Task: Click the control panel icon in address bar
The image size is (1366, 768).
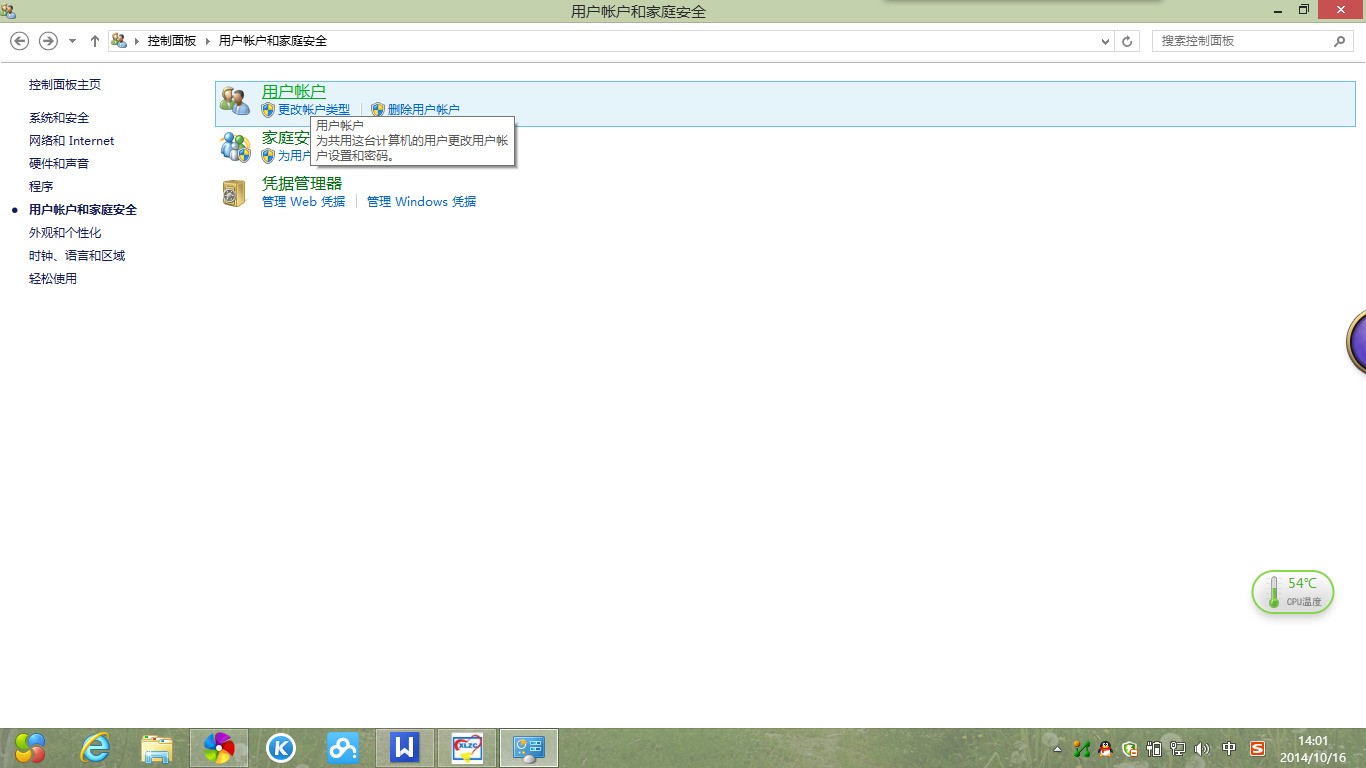Action: [x=119, y=41]
